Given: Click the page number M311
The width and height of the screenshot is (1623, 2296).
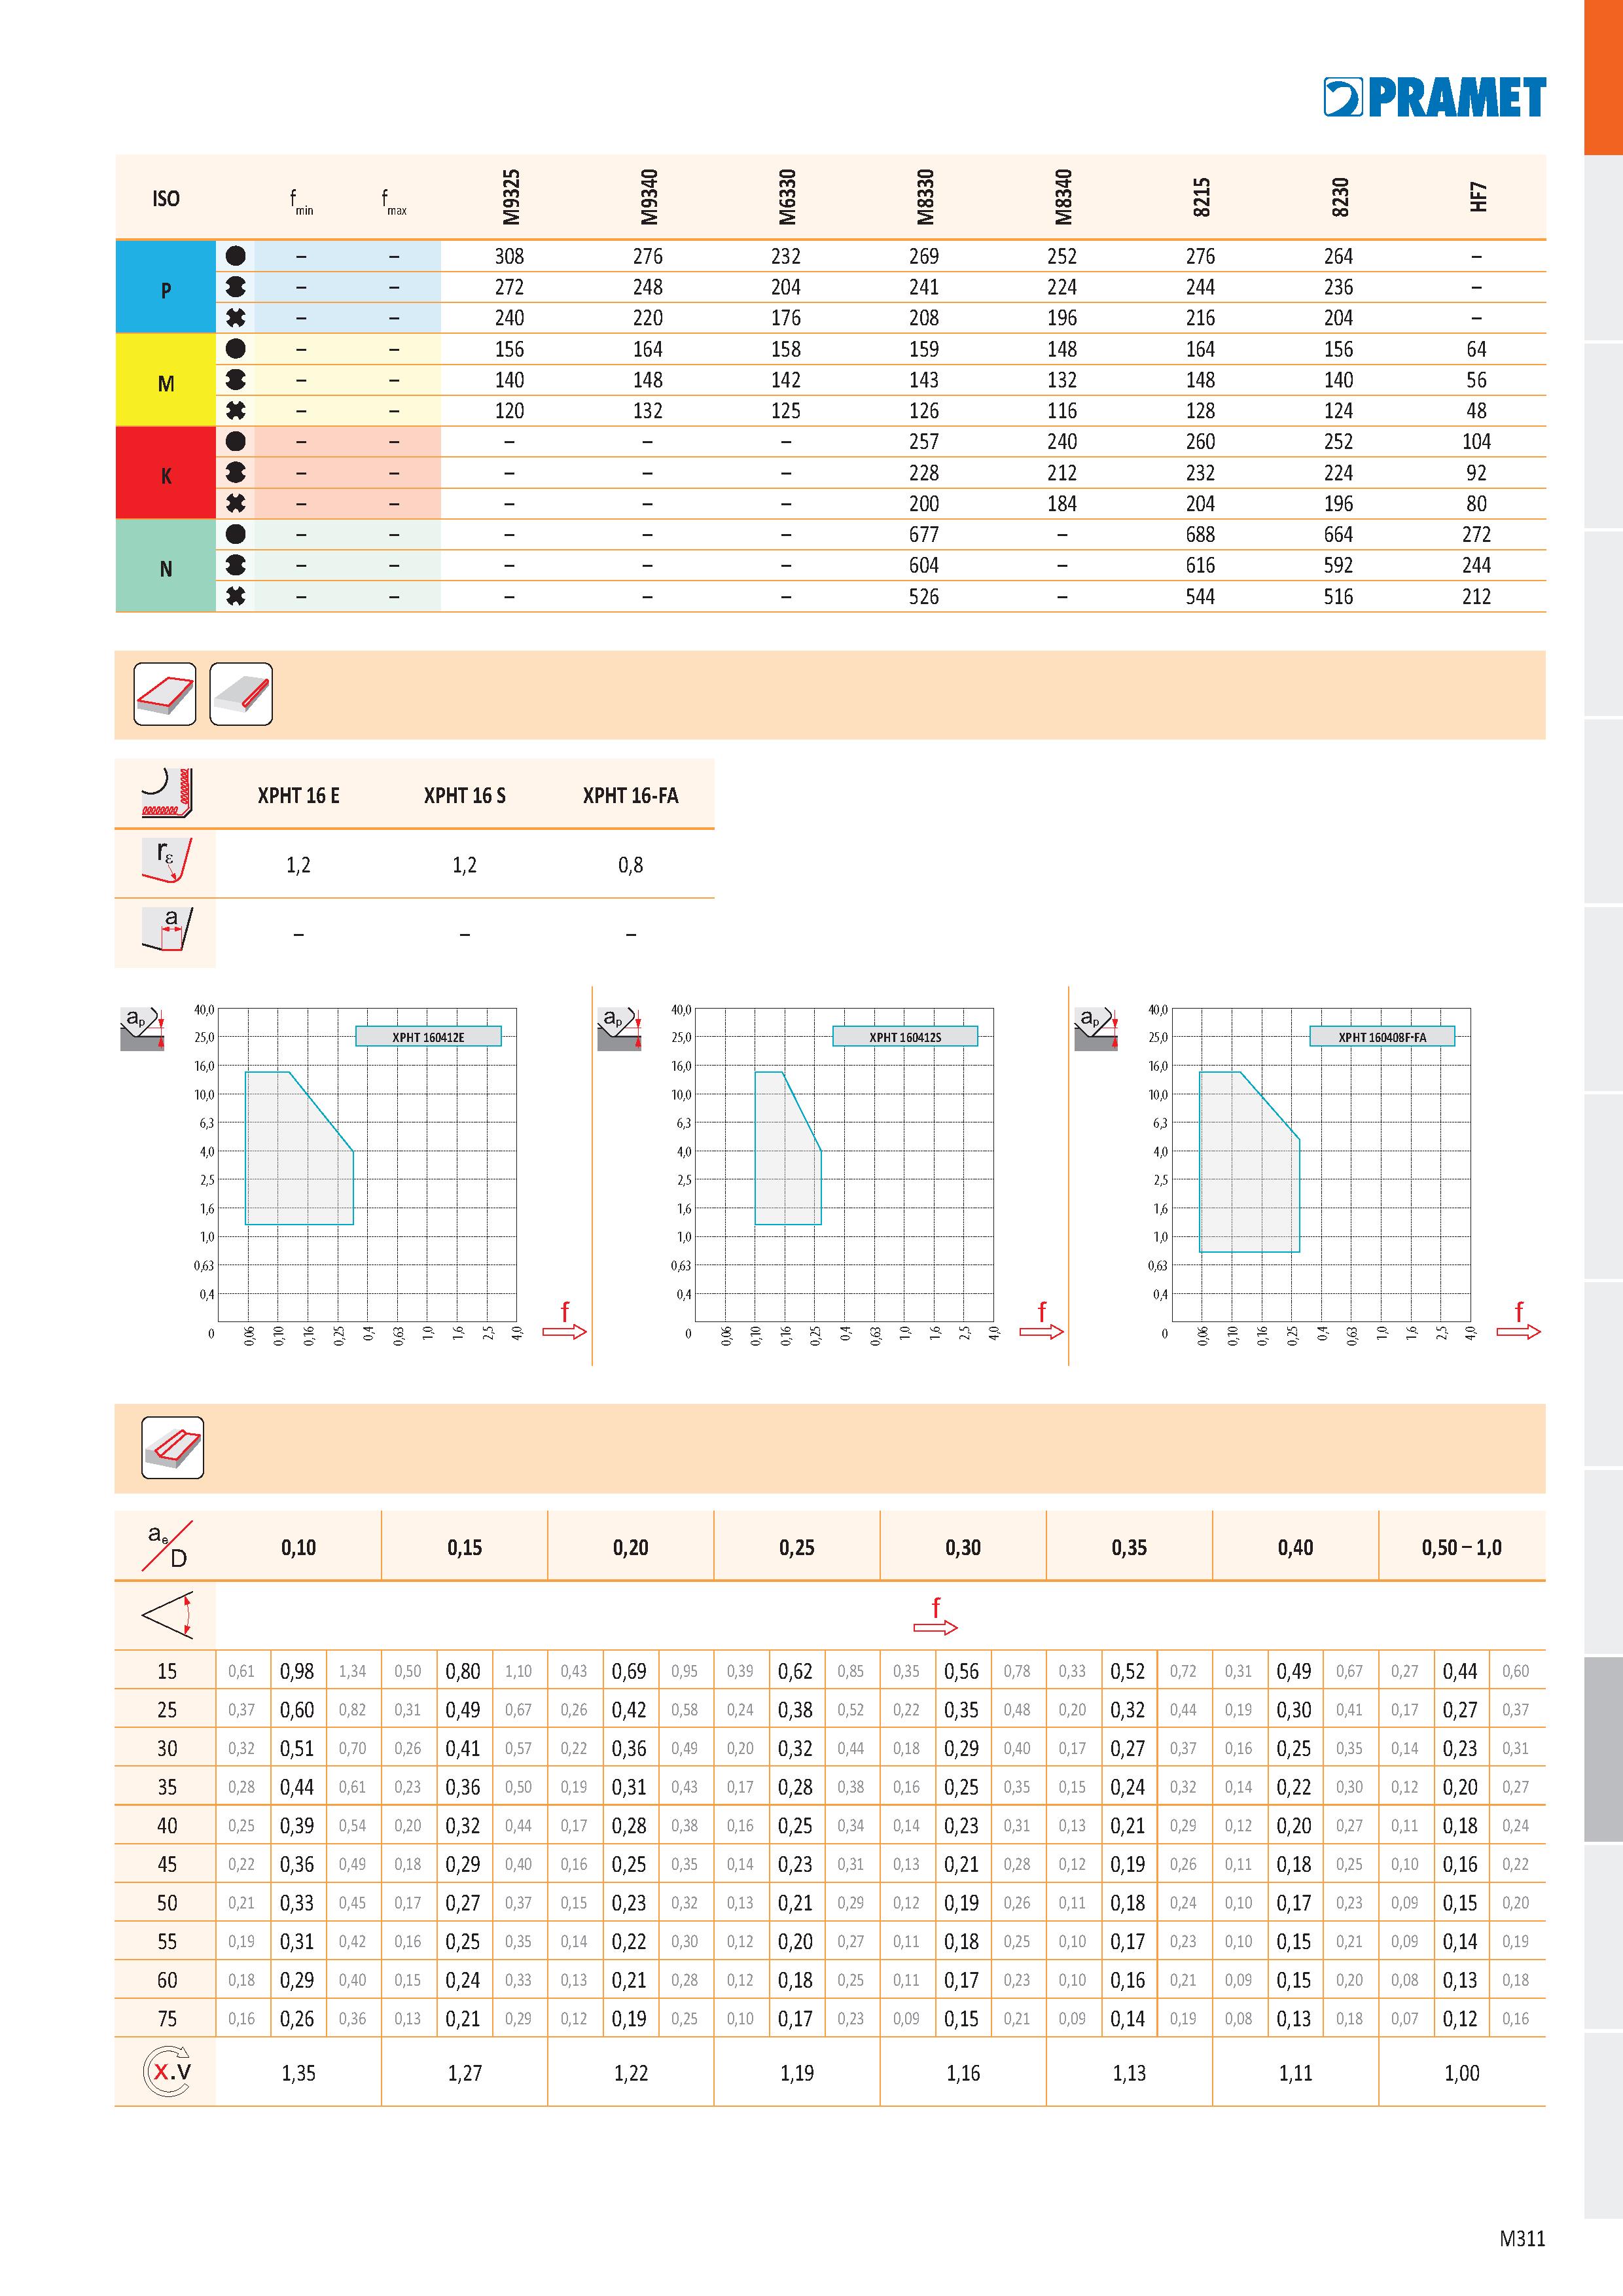Looking at the screenshot, I should click(x=1522, y=2238).
